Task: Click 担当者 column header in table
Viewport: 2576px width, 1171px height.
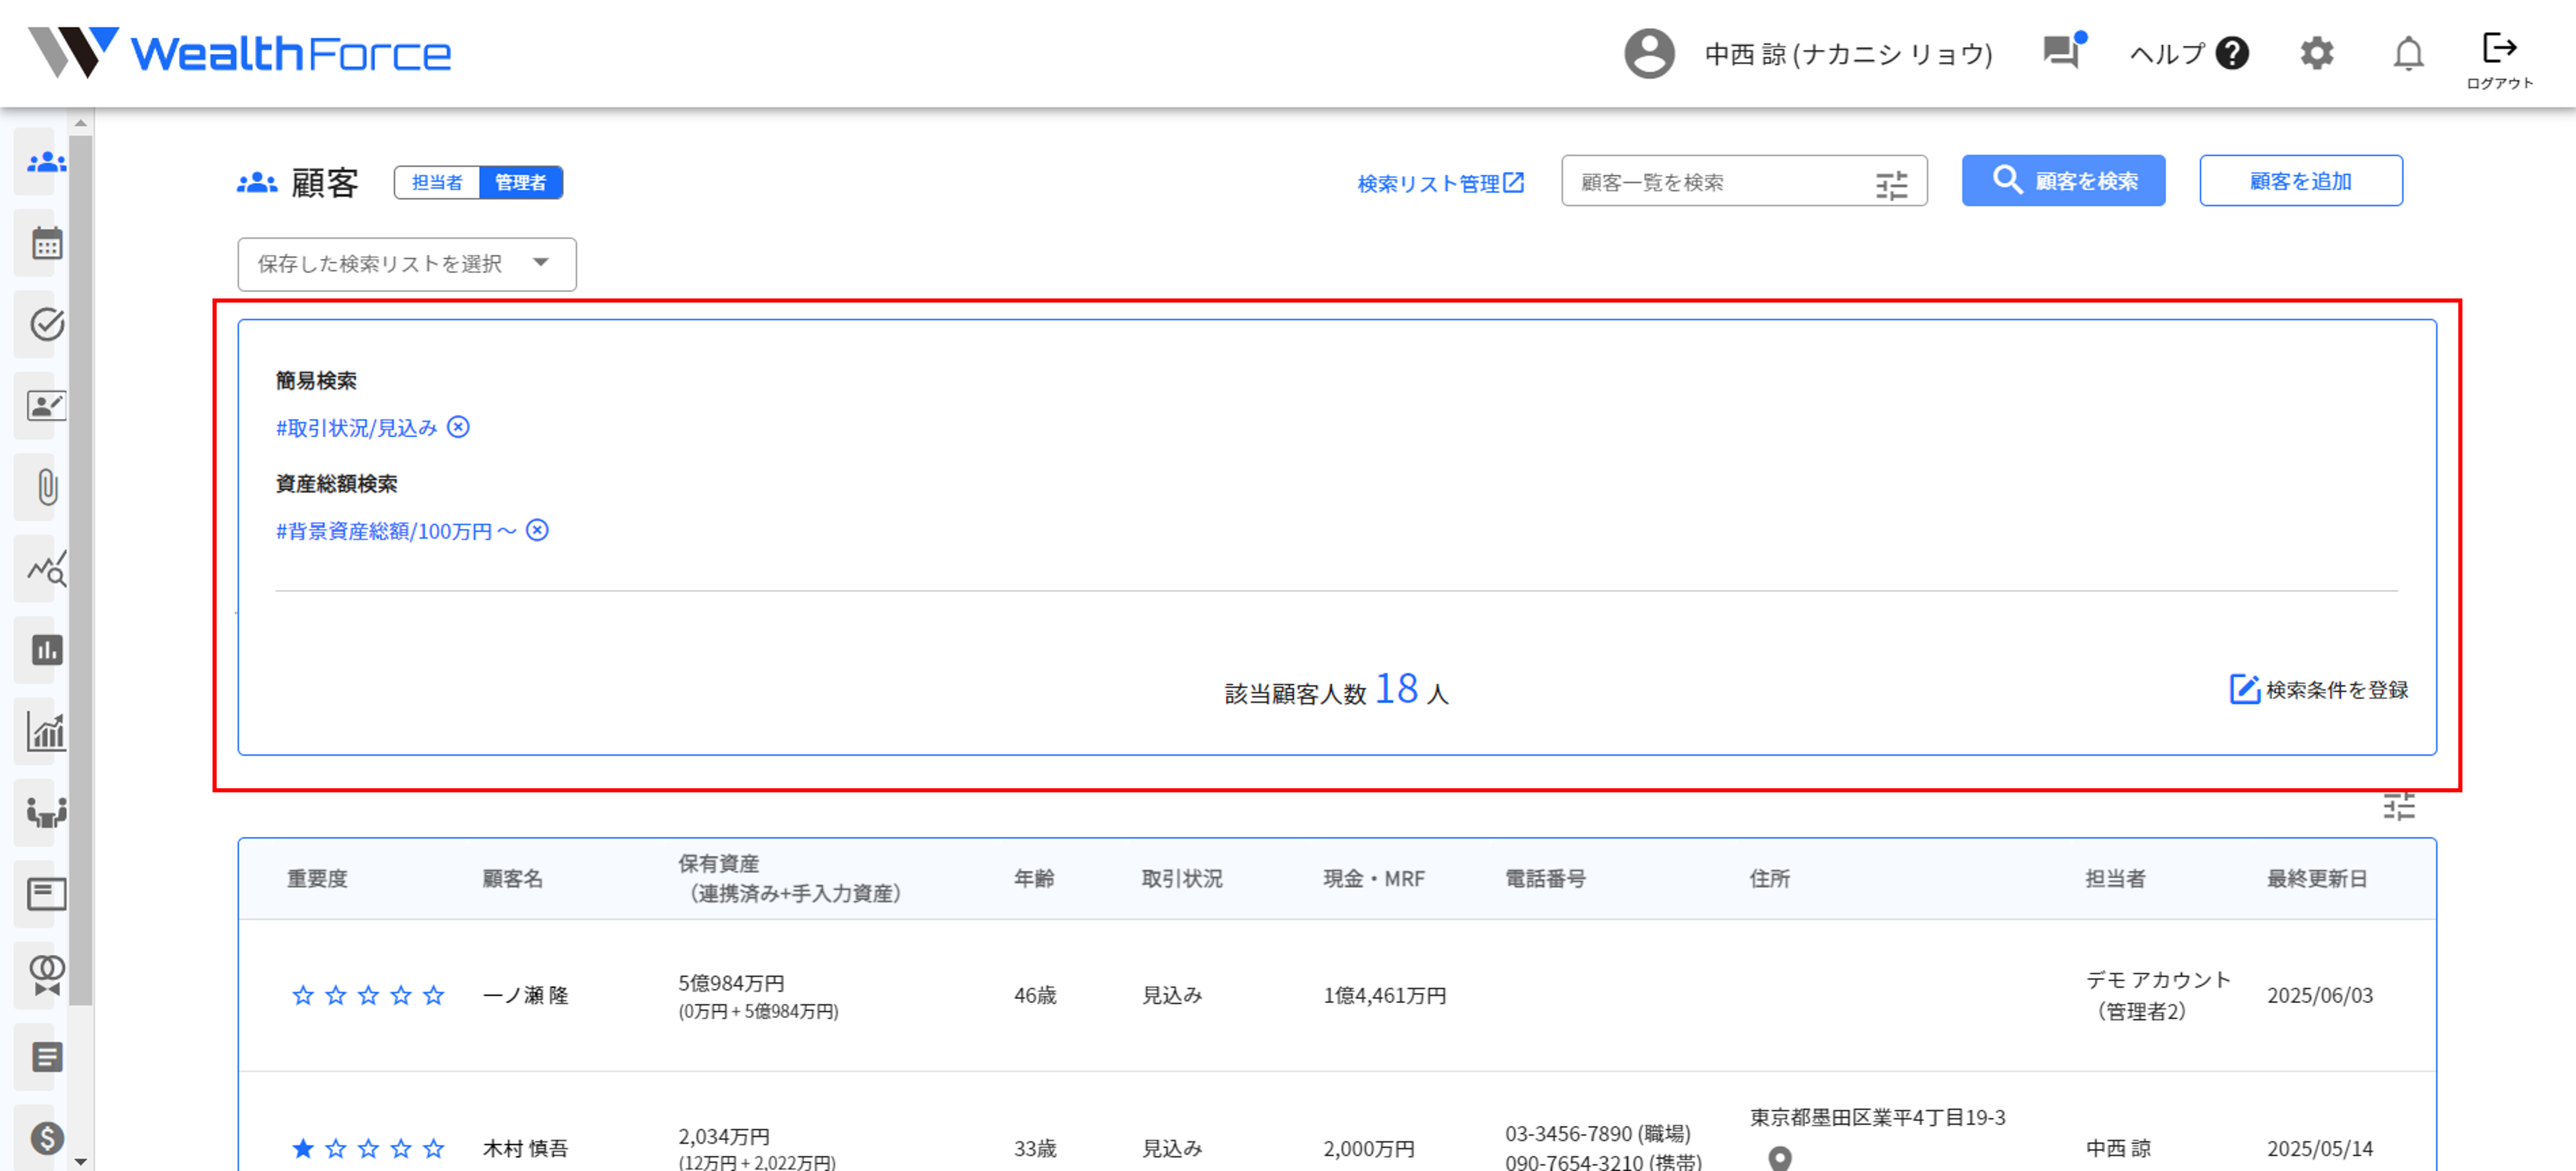Action: (2115, 878)
